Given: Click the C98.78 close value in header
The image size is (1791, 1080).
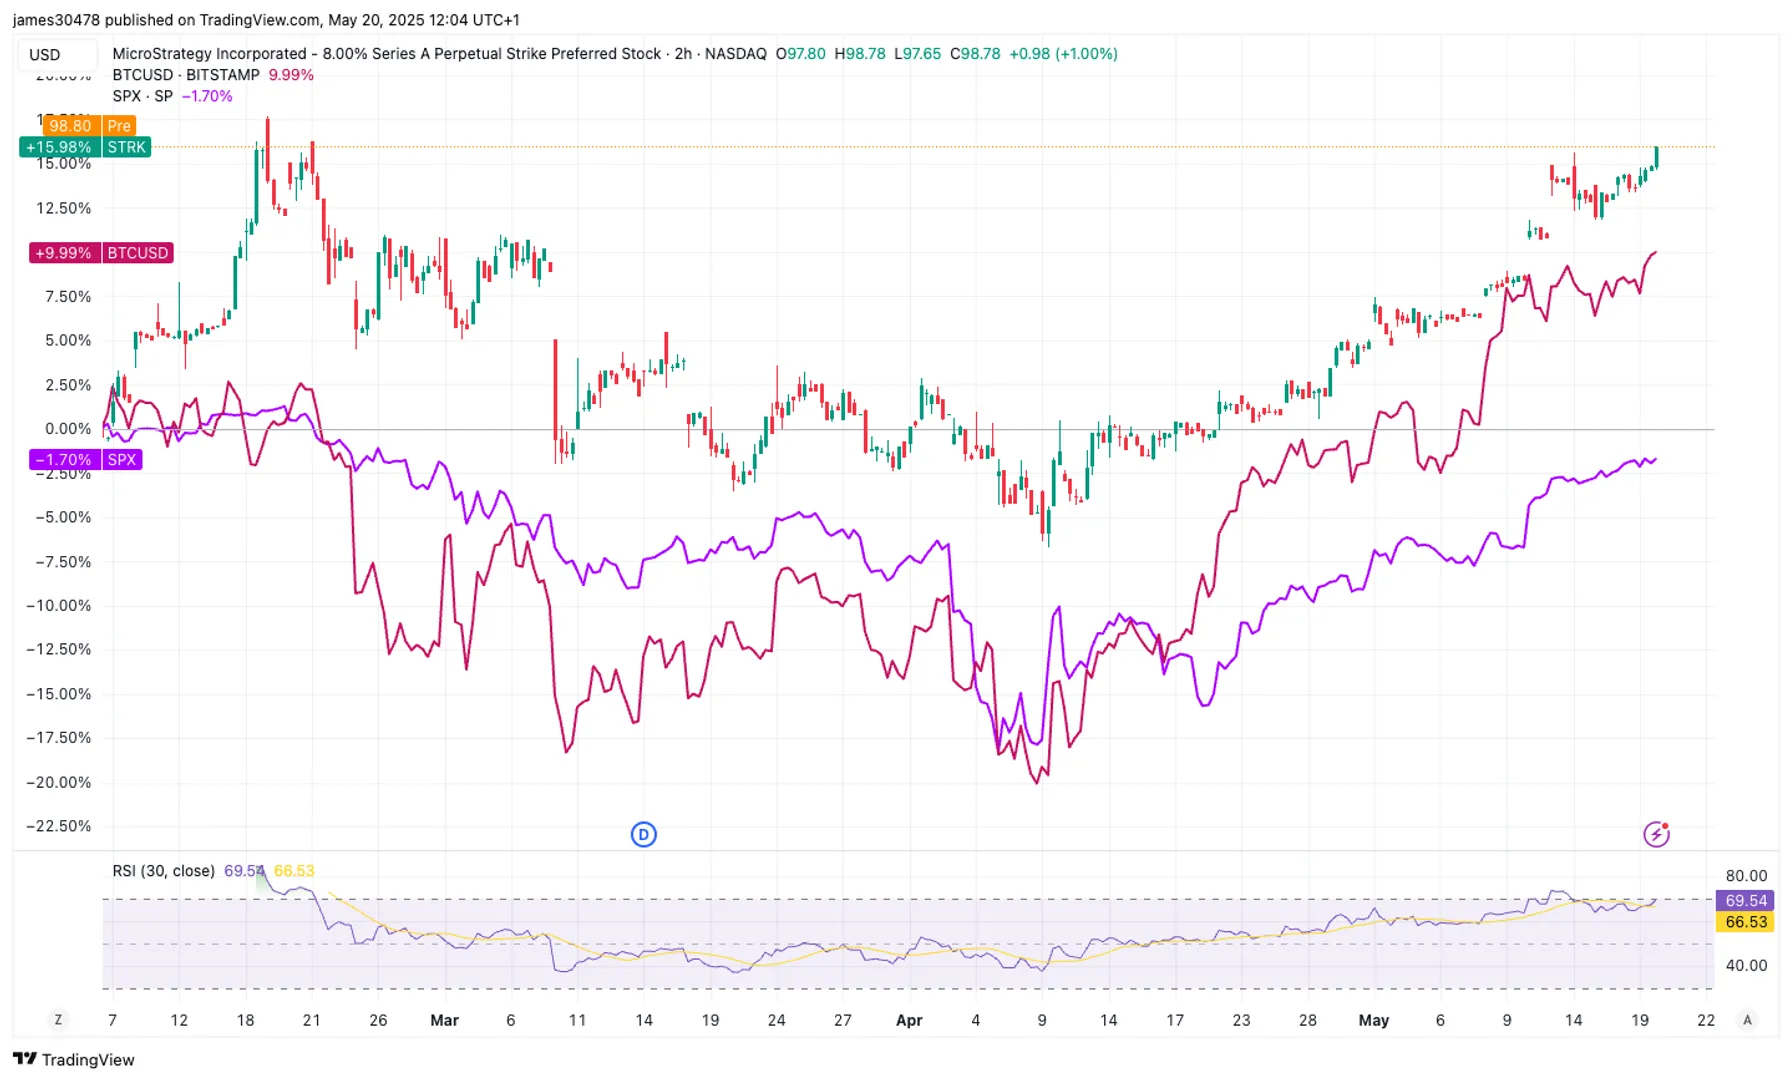Looking at the screenshot, I should coord(975,54).
